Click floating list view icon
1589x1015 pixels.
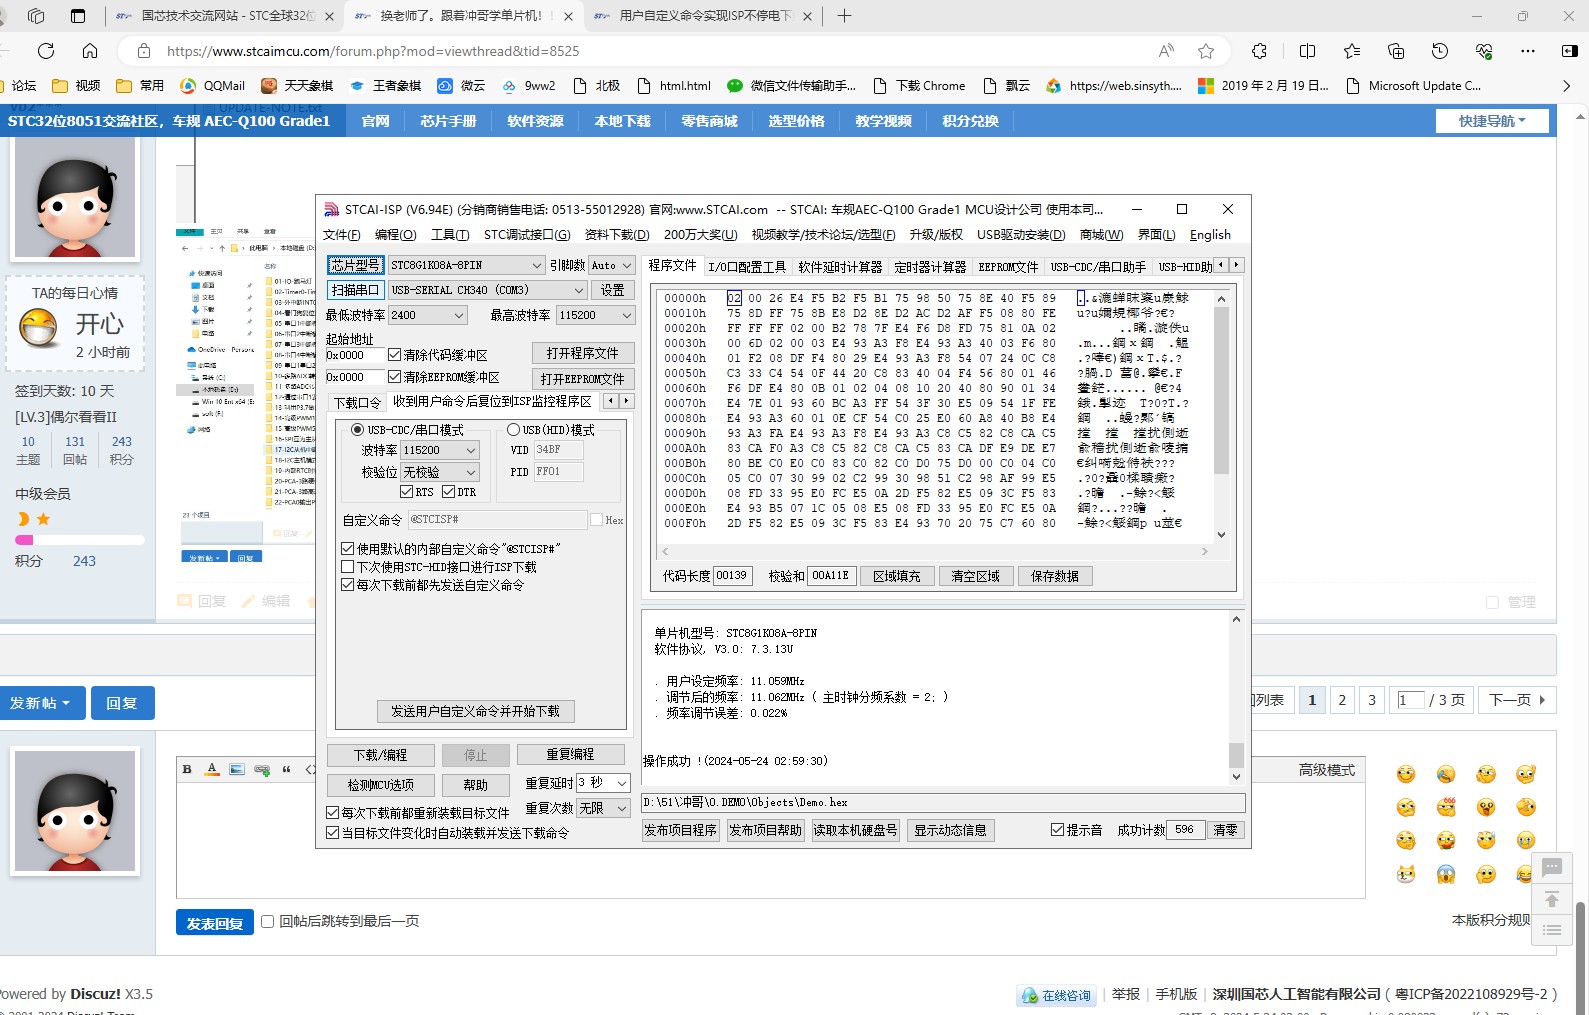point(1552,930)
